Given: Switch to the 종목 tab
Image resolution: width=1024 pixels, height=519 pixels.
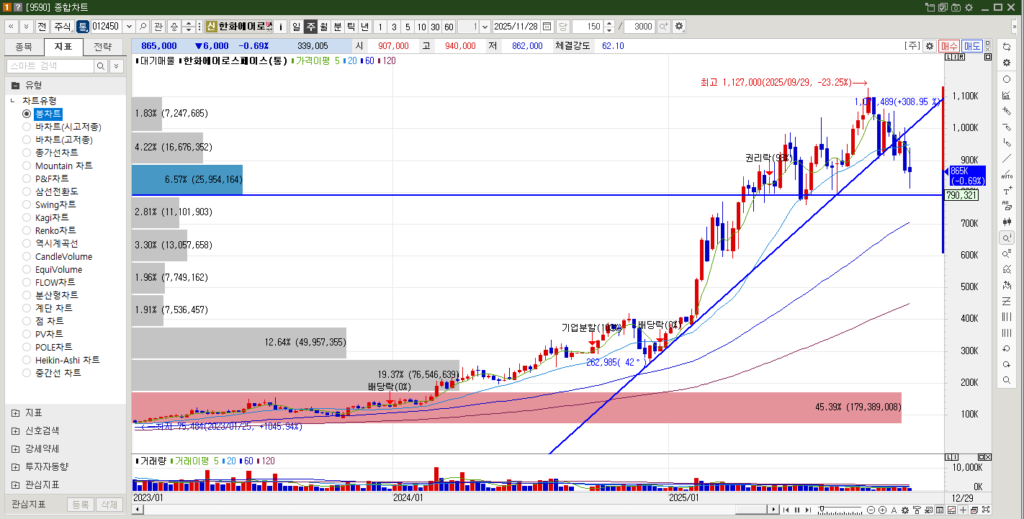Looking at the screenshot, I should [24, 46].
